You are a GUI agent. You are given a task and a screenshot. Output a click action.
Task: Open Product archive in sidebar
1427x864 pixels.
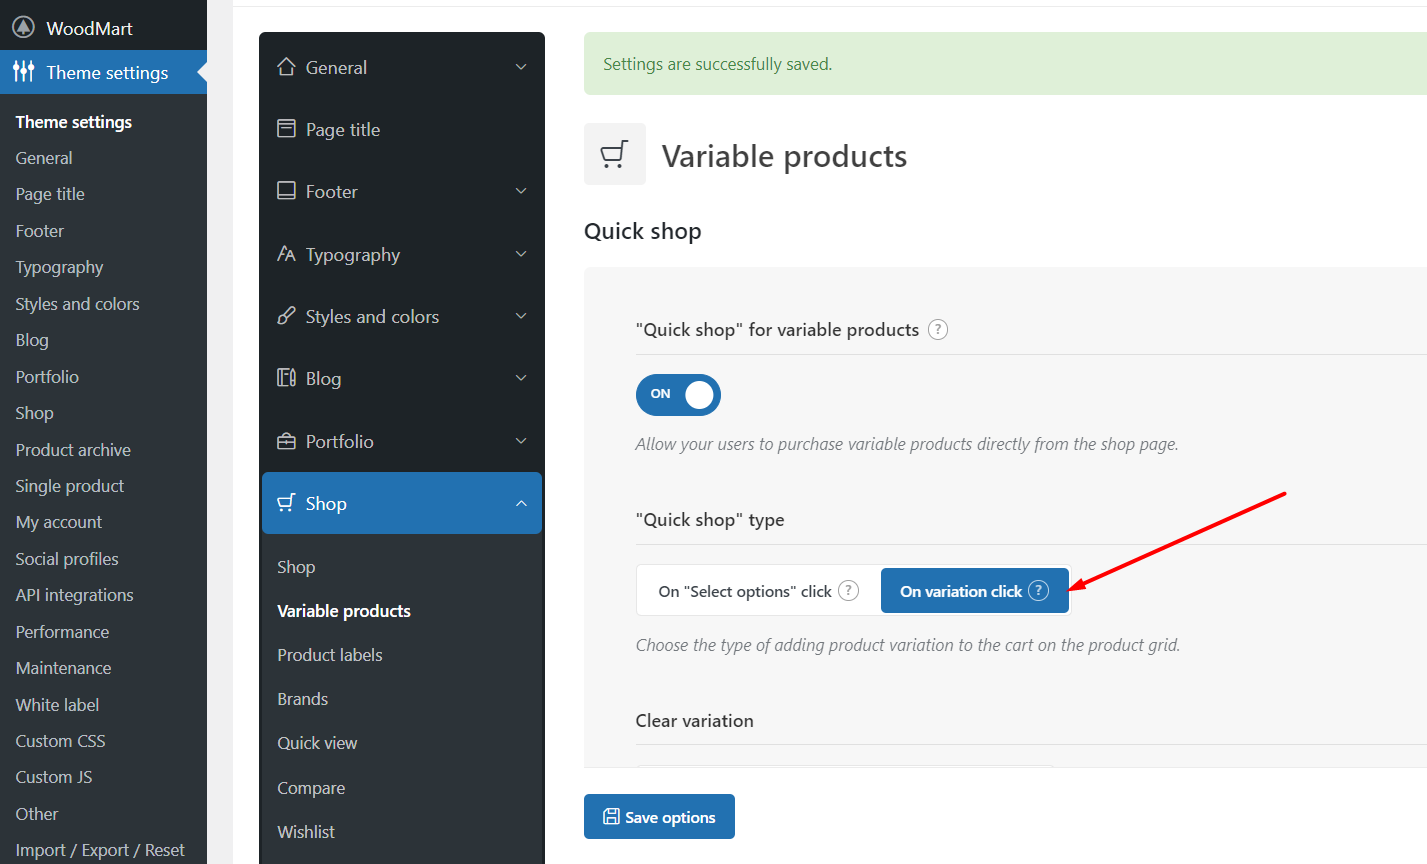pos(73,450)
